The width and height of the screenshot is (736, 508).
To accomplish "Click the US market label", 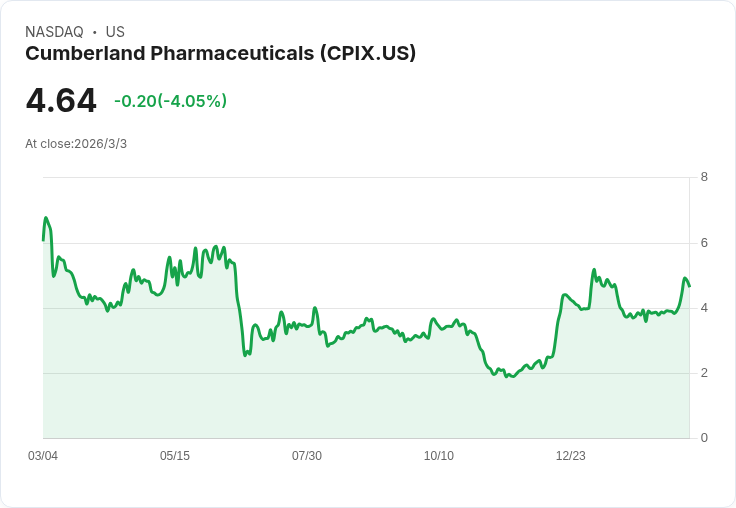I will tap(115, 32).
